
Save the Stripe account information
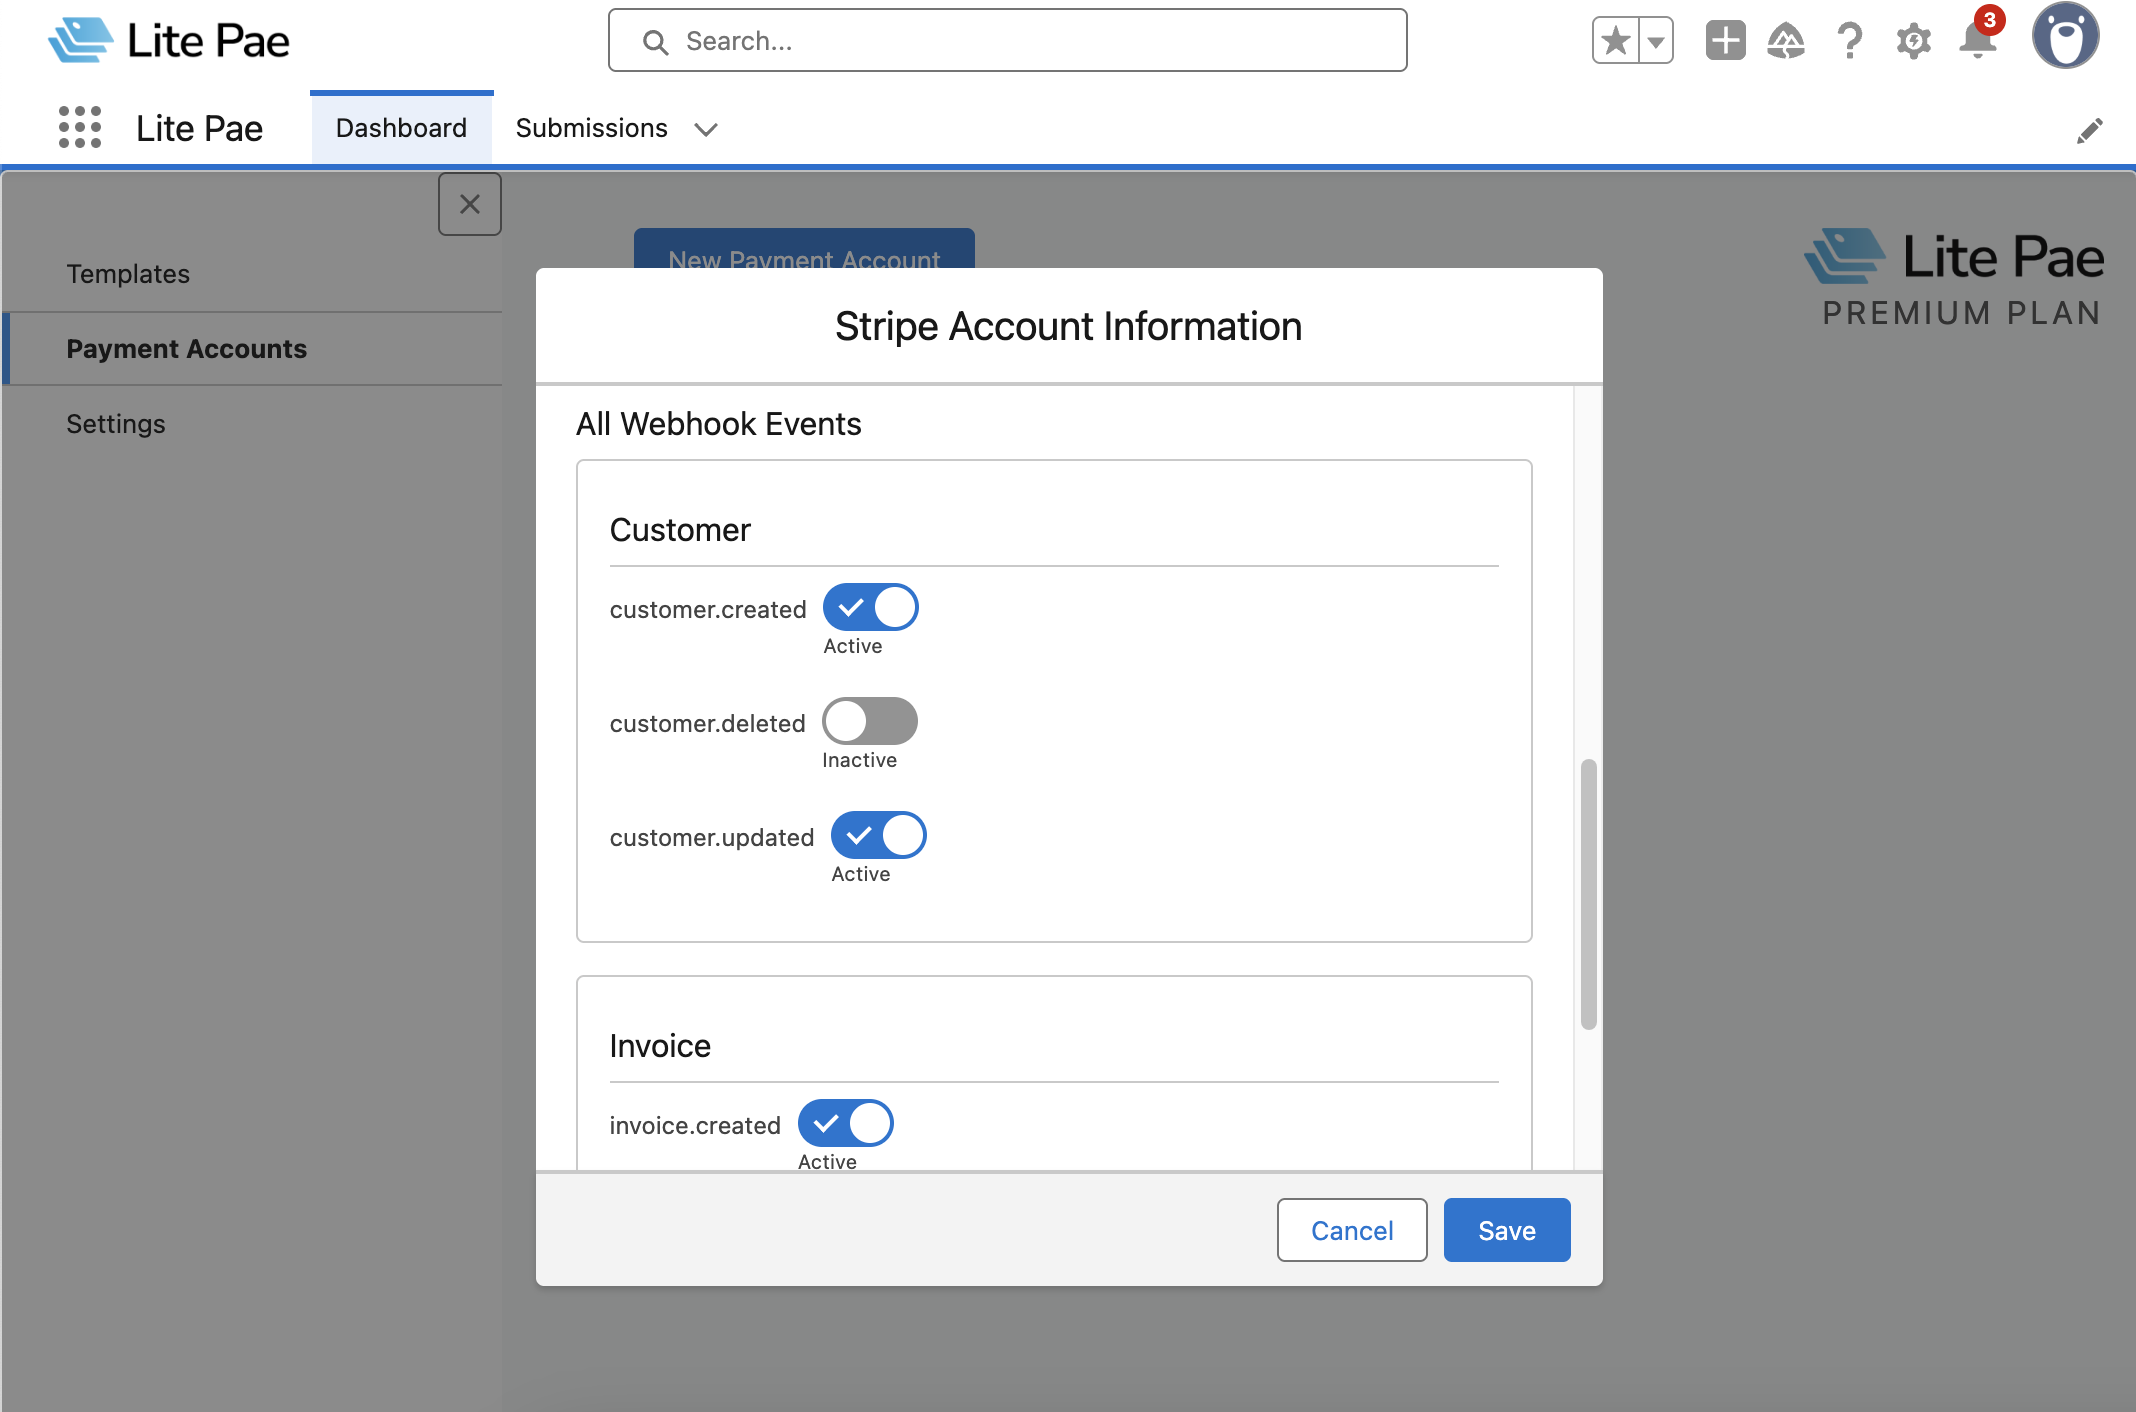click(1507, 1230)
